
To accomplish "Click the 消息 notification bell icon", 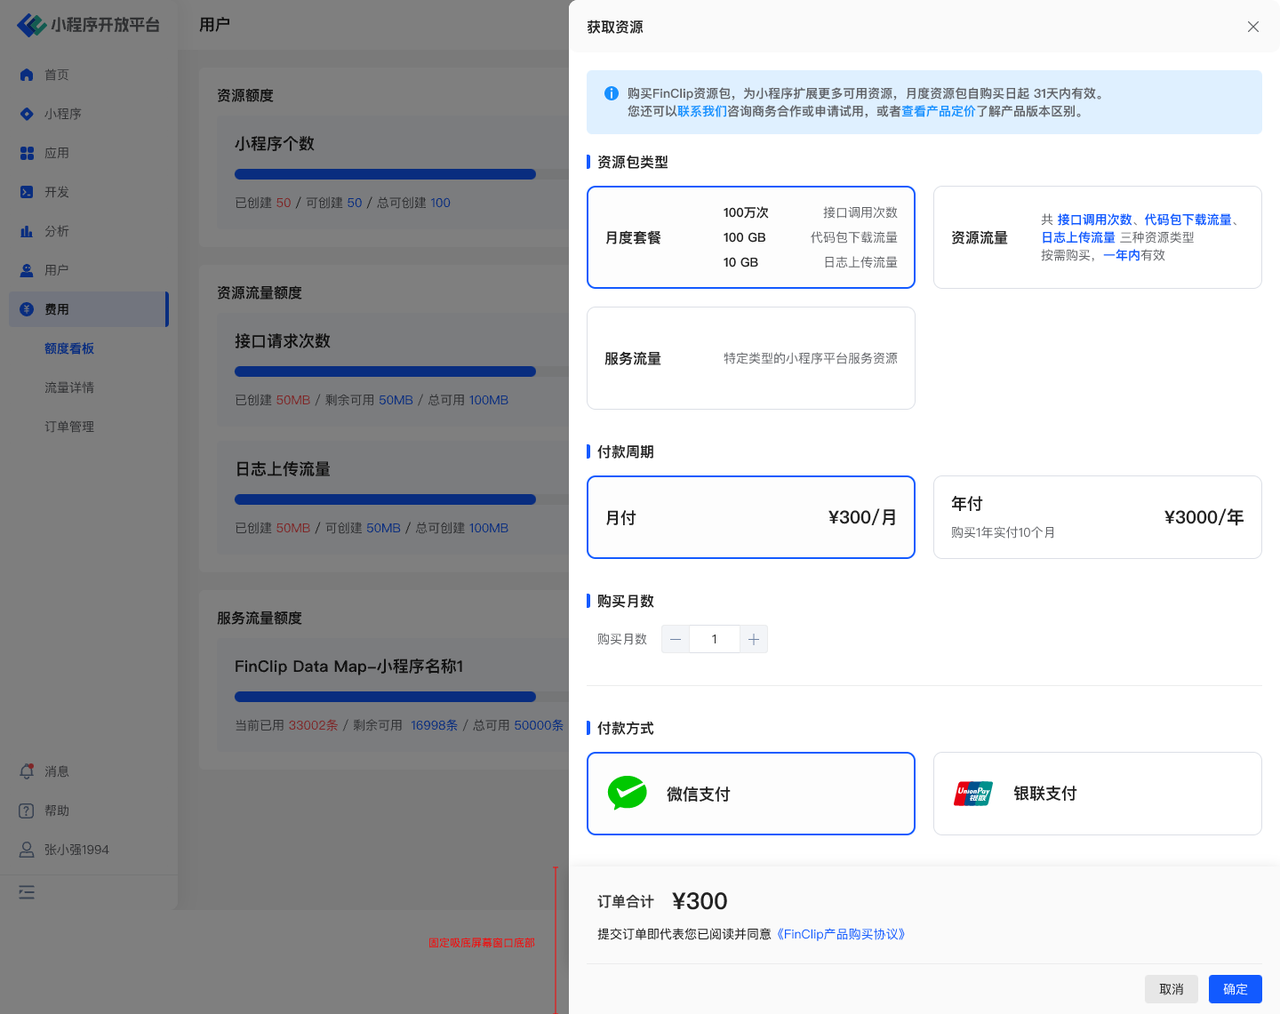I will point(27,772).
